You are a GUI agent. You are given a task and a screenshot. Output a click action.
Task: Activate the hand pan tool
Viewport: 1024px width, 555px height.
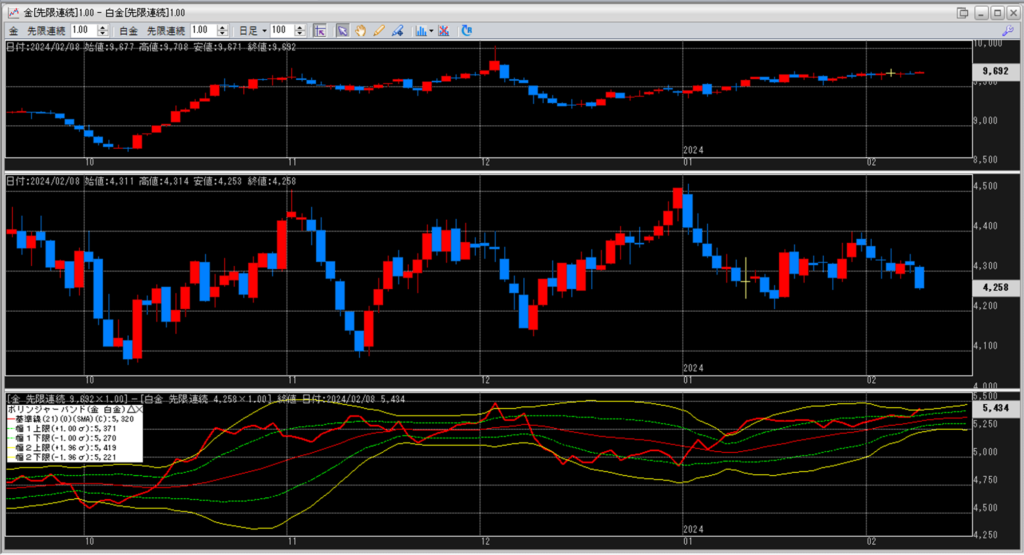point(361,30)
